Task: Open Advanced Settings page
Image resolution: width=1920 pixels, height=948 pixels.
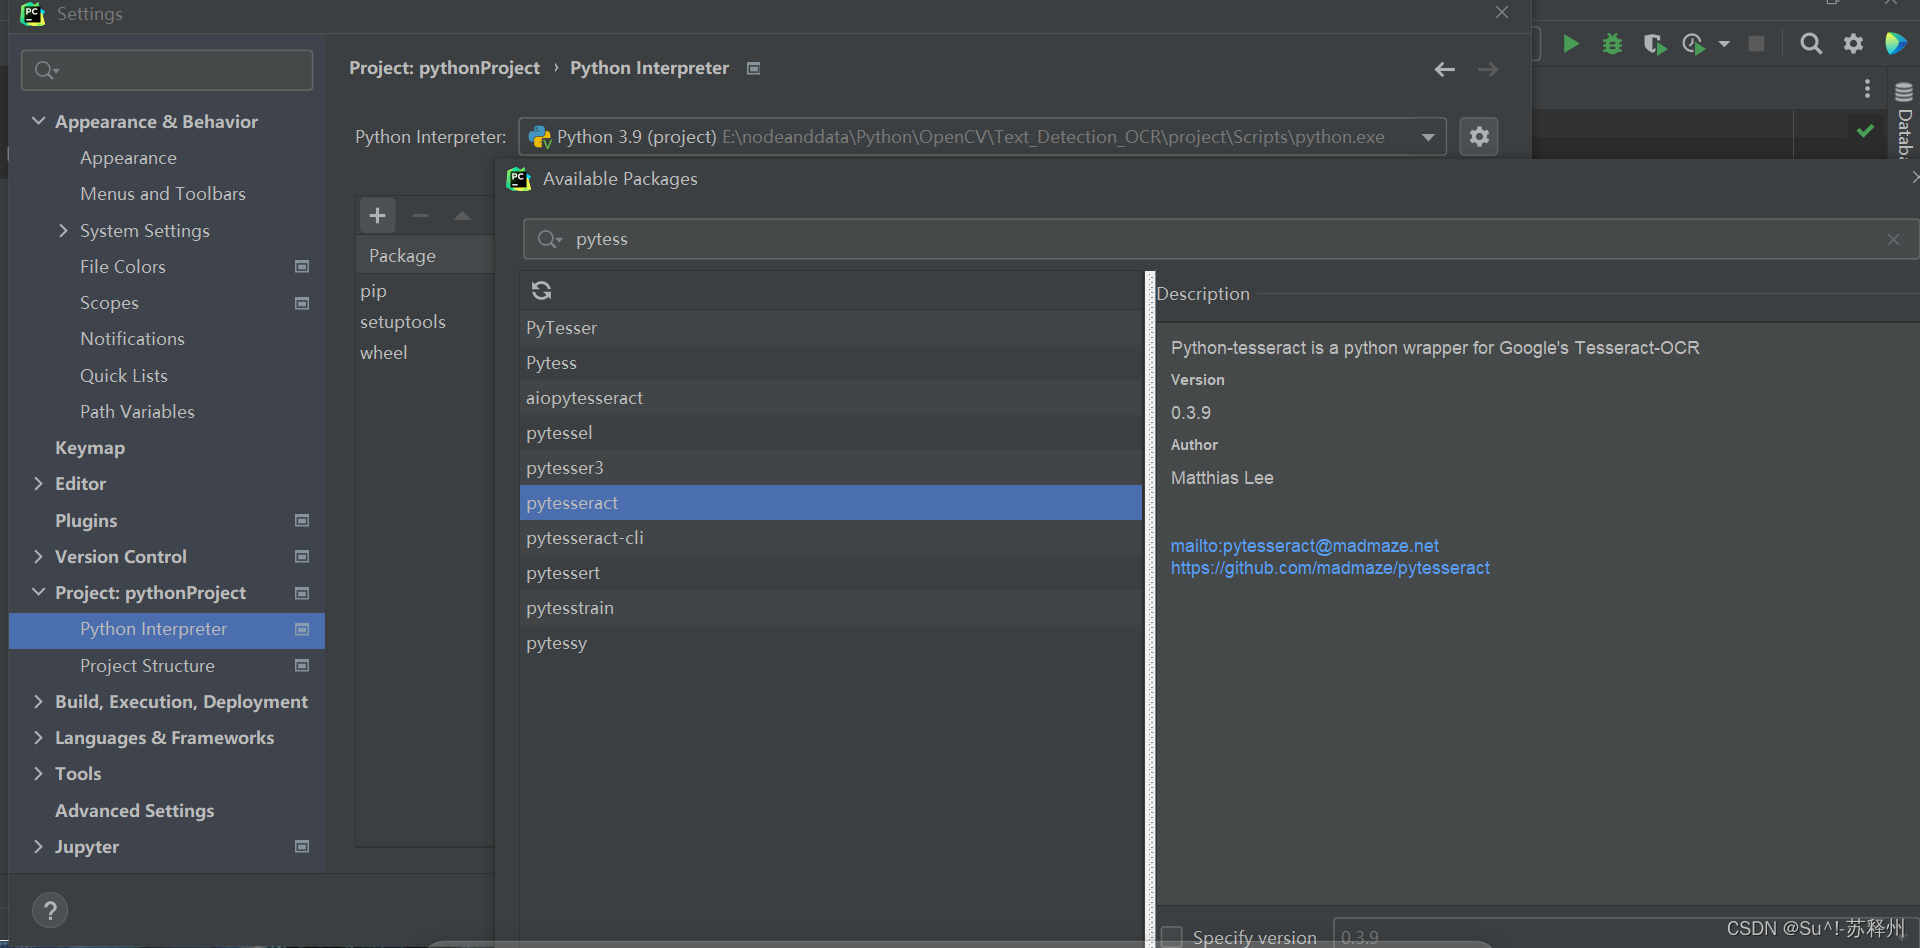Action: tap(134, 811)
